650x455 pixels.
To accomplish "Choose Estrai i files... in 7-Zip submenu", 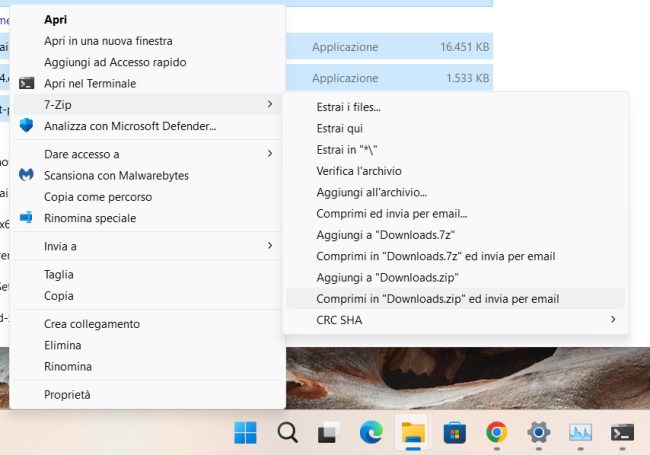I will [x=349, y=107].
